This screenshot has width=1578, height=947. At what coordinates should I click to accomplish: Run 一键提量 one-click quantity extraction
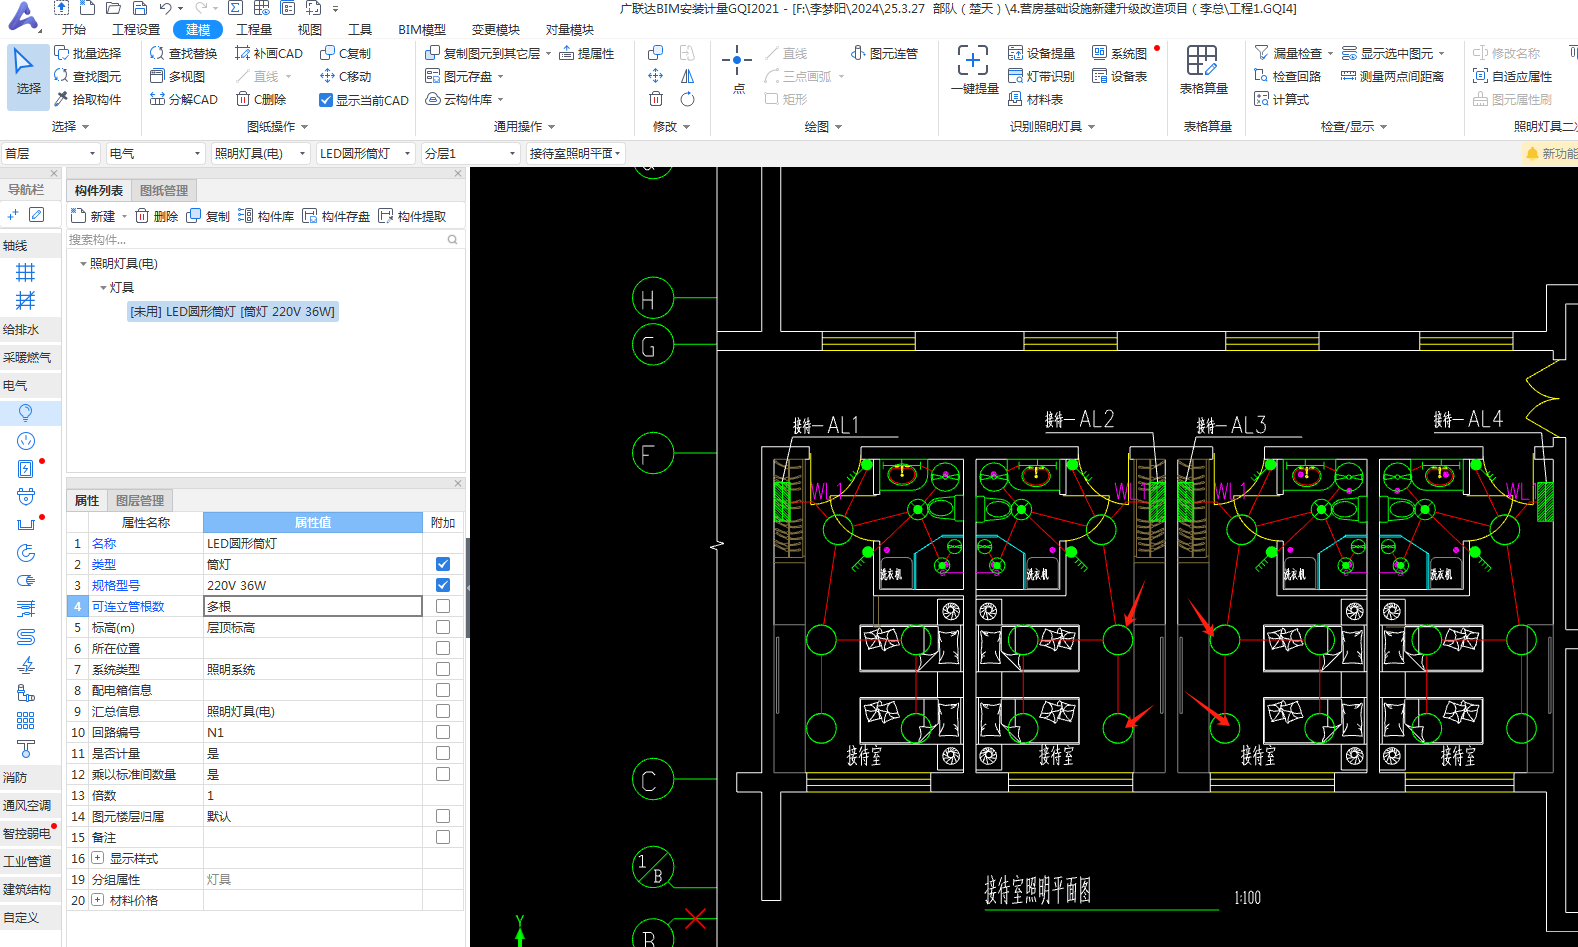(974, 70)
